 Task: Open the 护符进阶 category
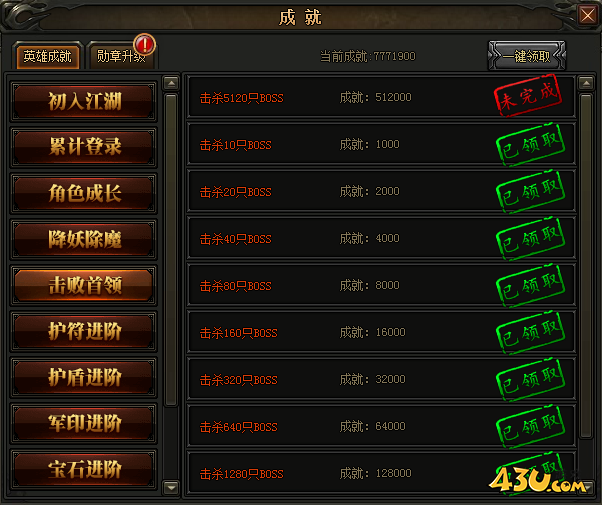[84, 331]
